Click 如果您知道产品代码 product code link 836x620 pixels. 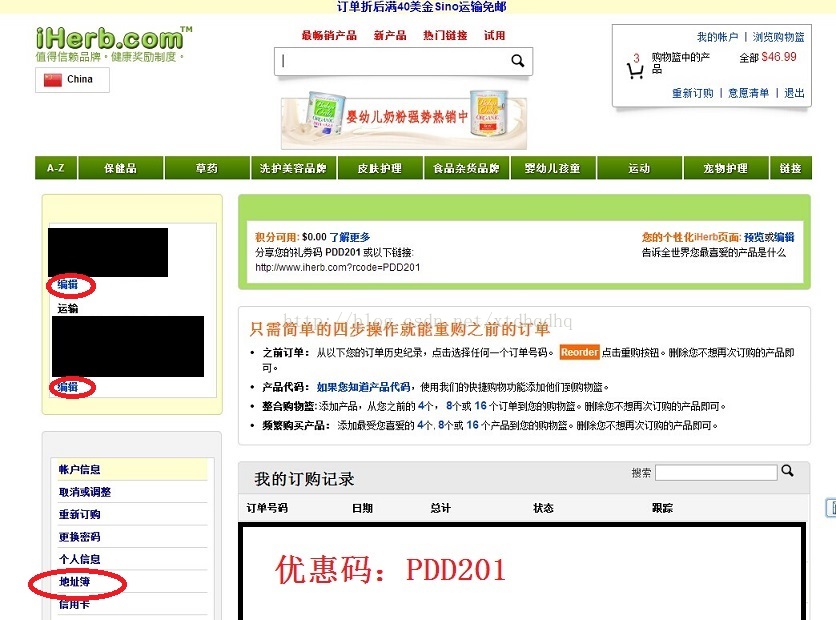click(364, 387)
